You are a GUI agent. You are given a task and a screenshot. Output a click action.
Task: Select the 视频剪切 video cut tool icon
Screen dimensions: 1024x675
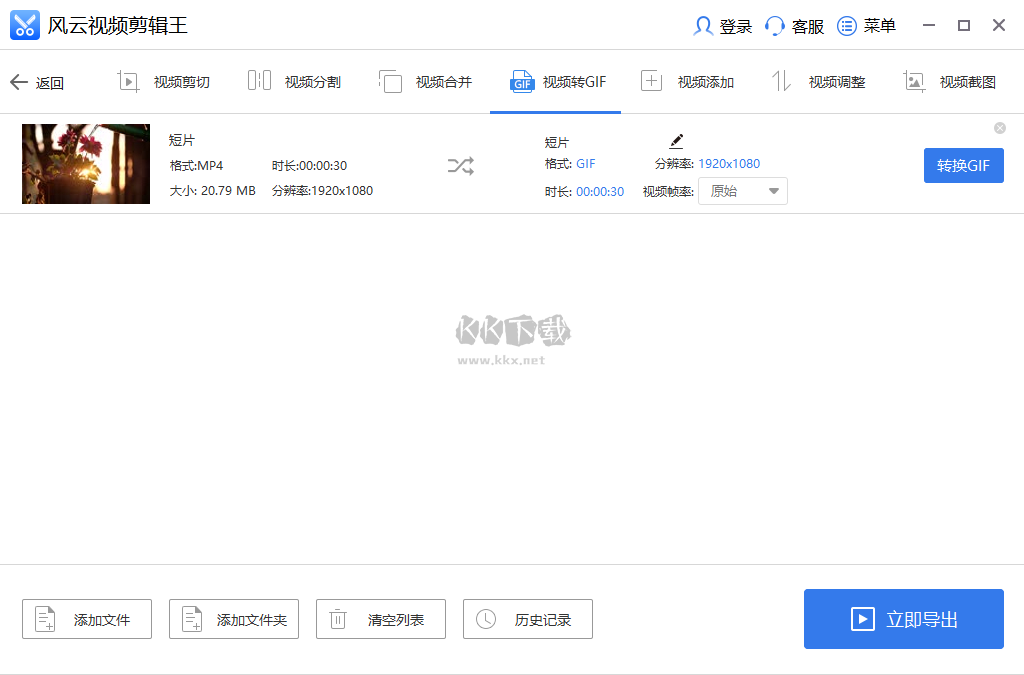[x=128, y=81]
